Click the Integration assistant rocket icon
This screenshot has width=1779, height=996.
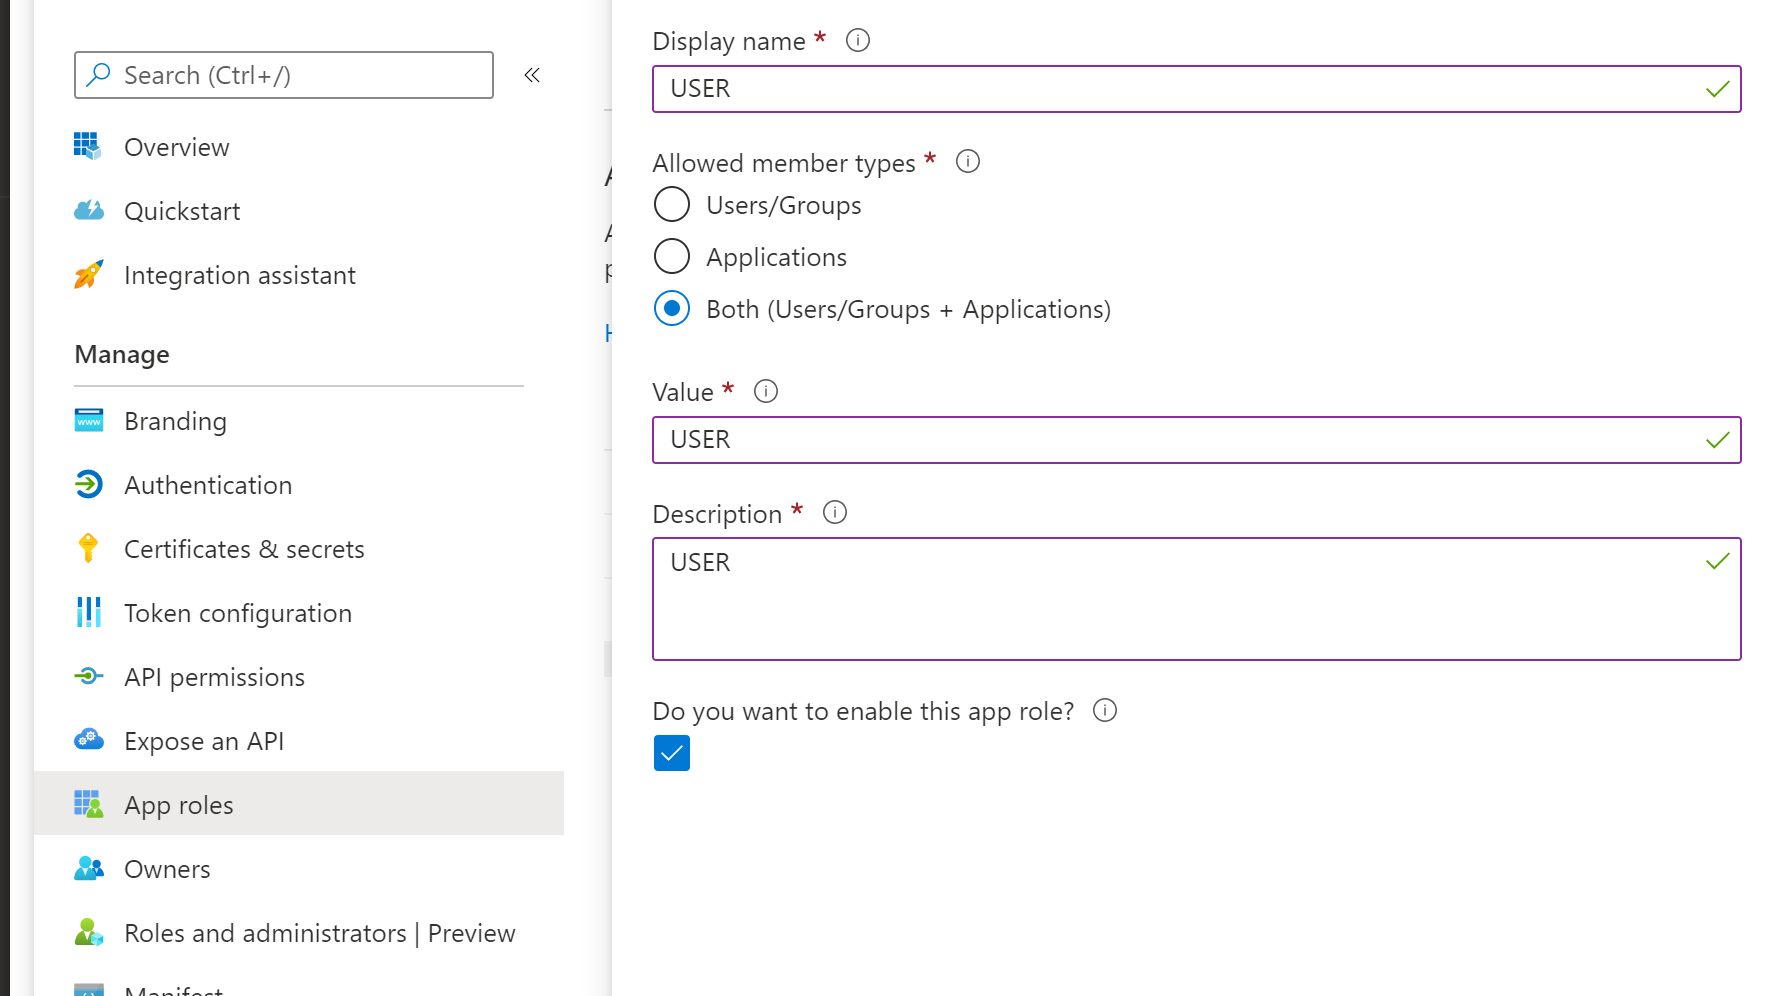(88, 274)
